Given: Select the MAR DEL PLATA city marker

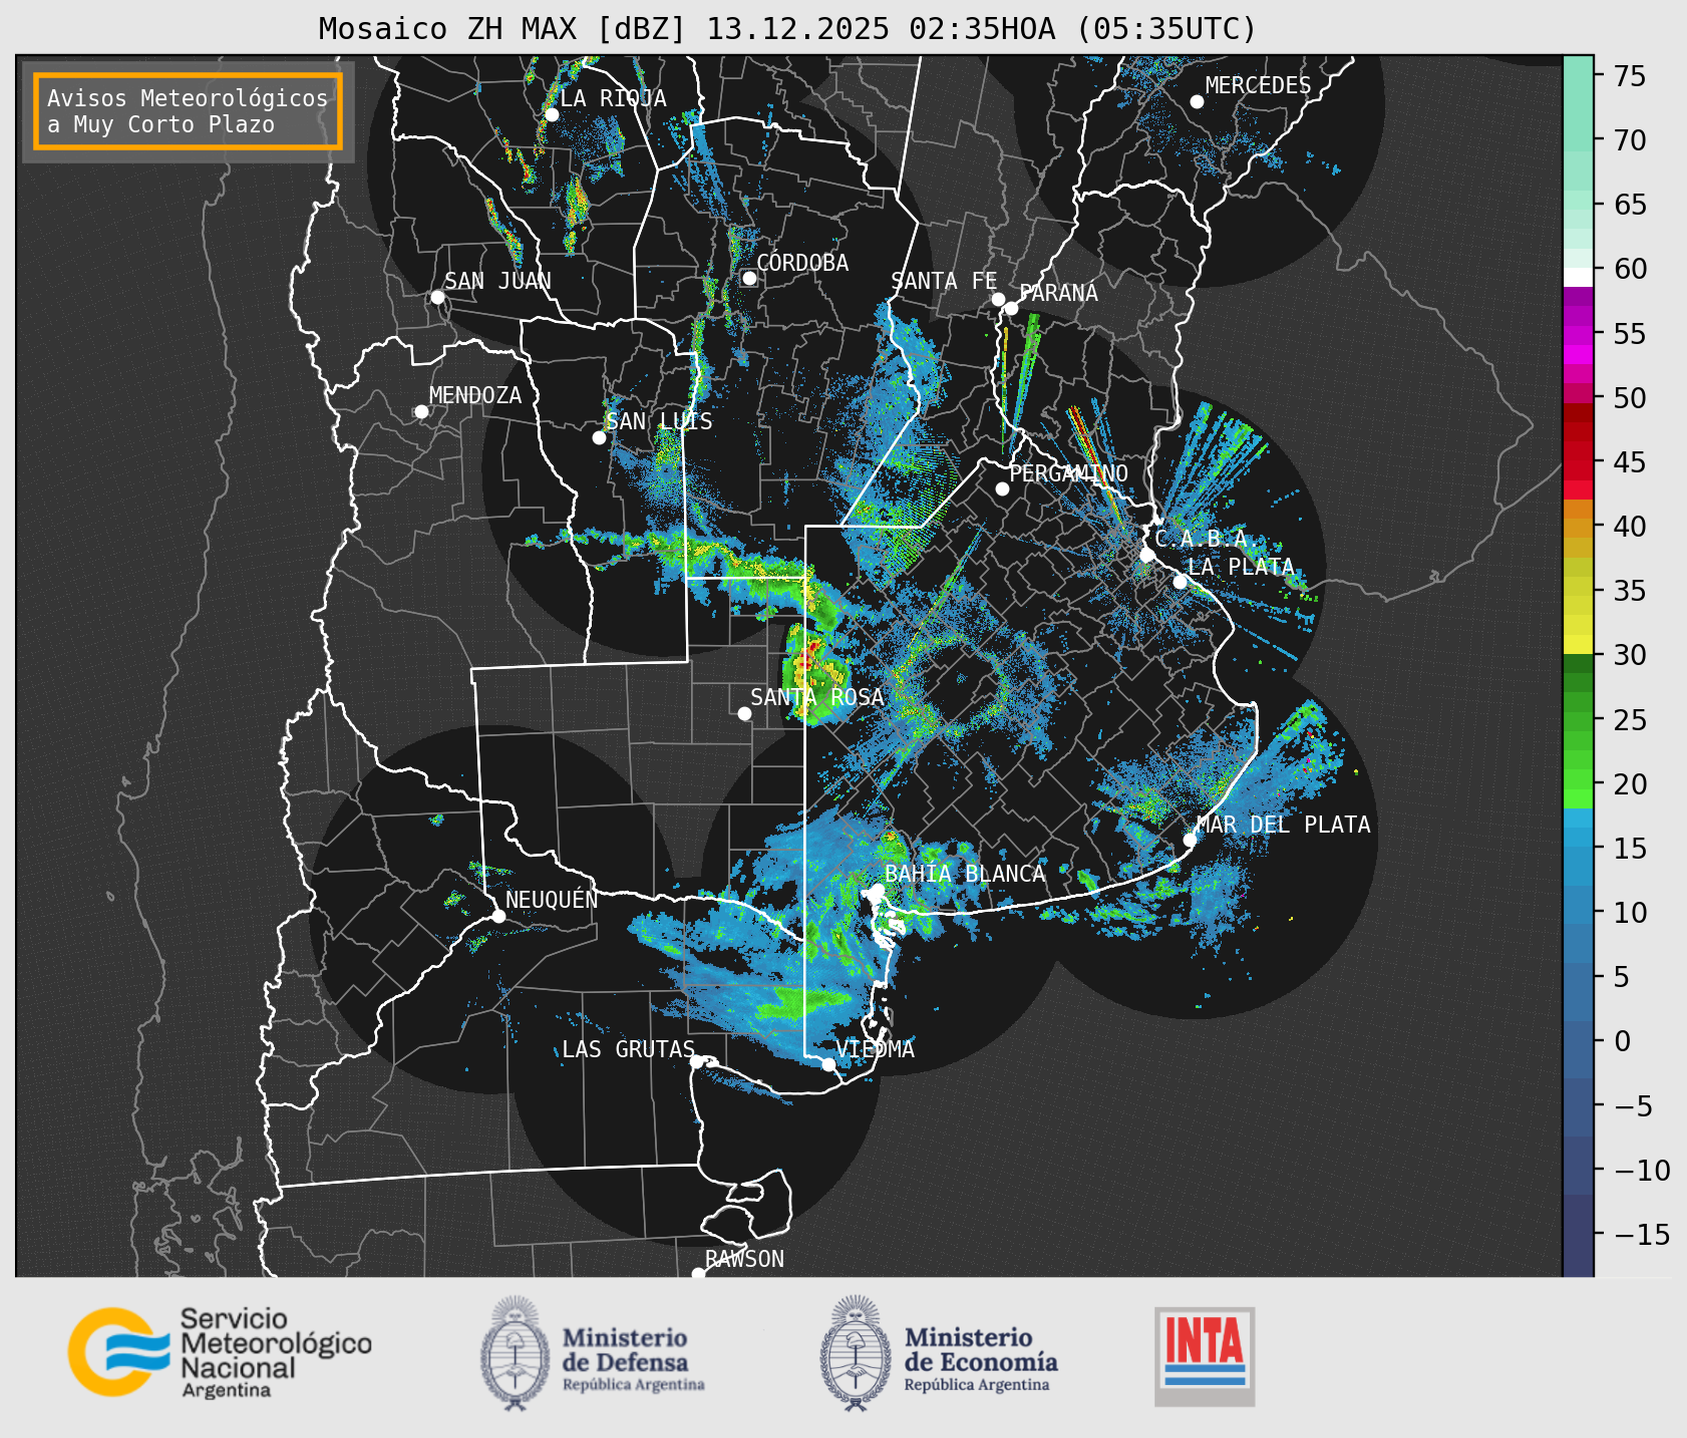Looking at the screenshot, I should click(1190, 839).
